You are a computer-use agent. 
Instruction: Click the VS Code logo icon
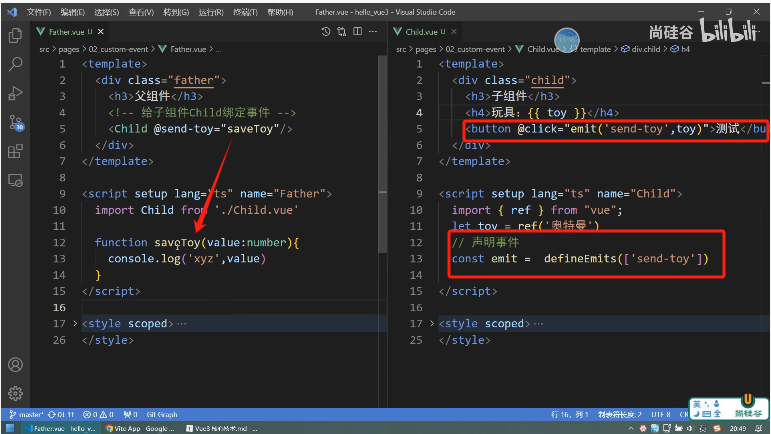point(12,12)
